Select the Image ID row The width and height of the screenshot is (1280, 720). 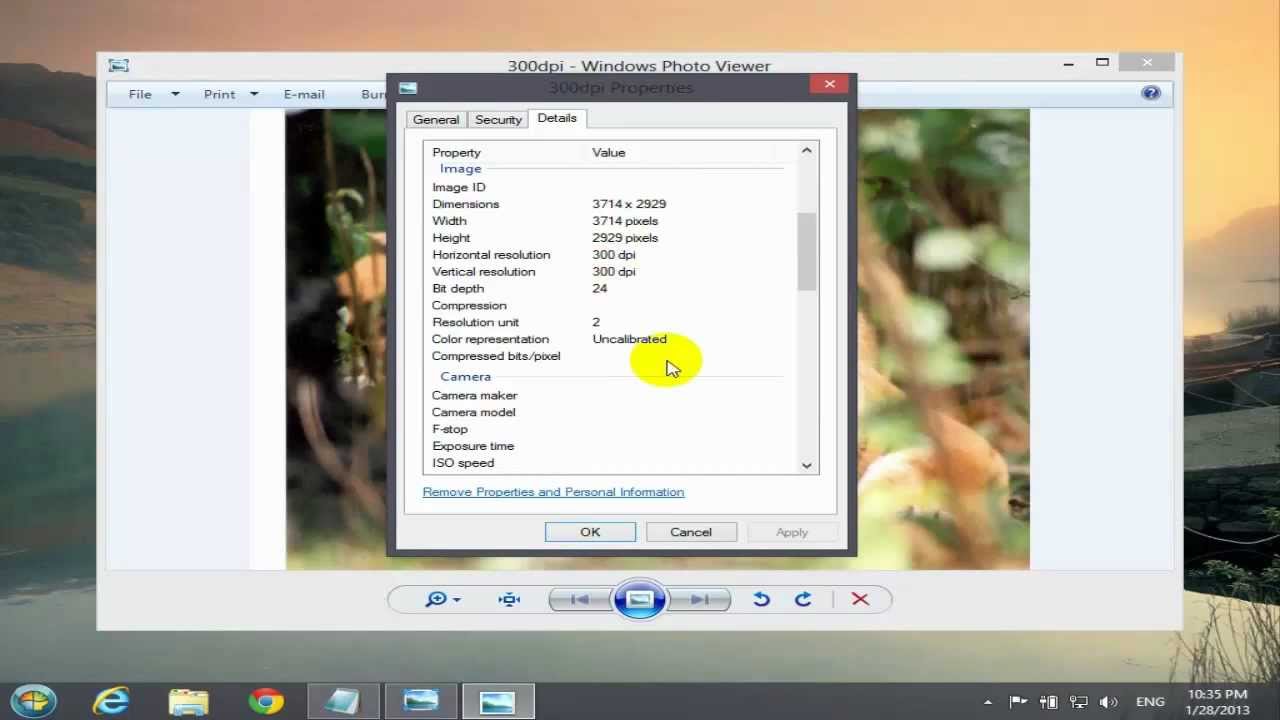[x=609, y=187]
